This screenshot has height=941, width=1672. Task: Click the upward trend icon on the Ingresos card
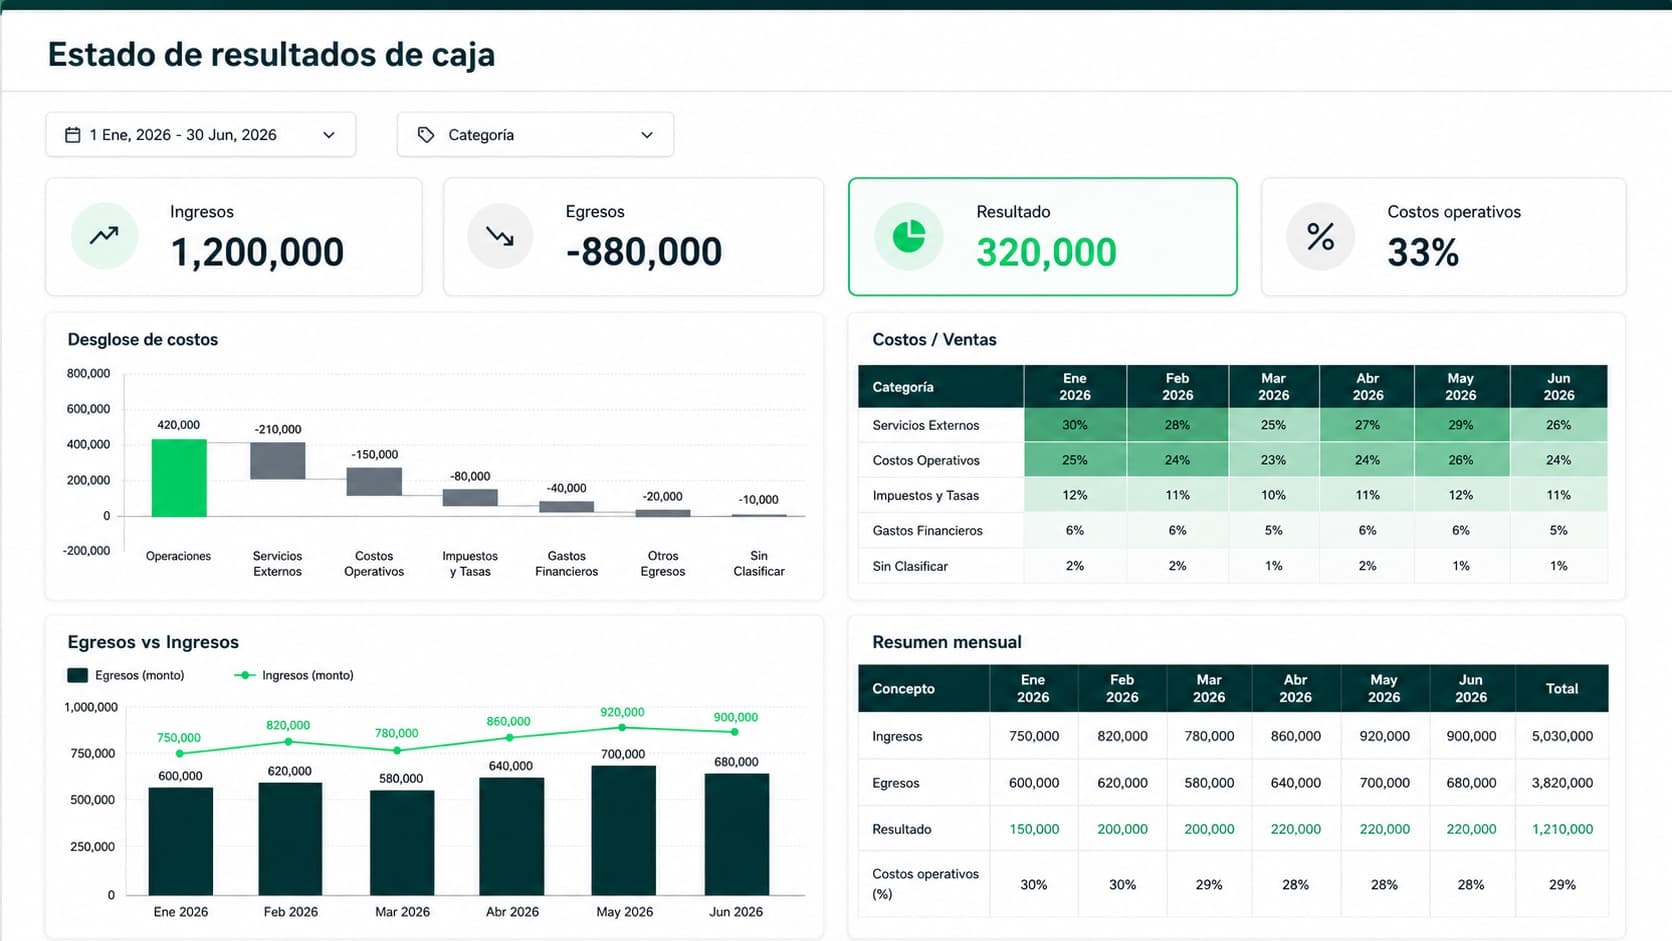(x=104, y=236)
